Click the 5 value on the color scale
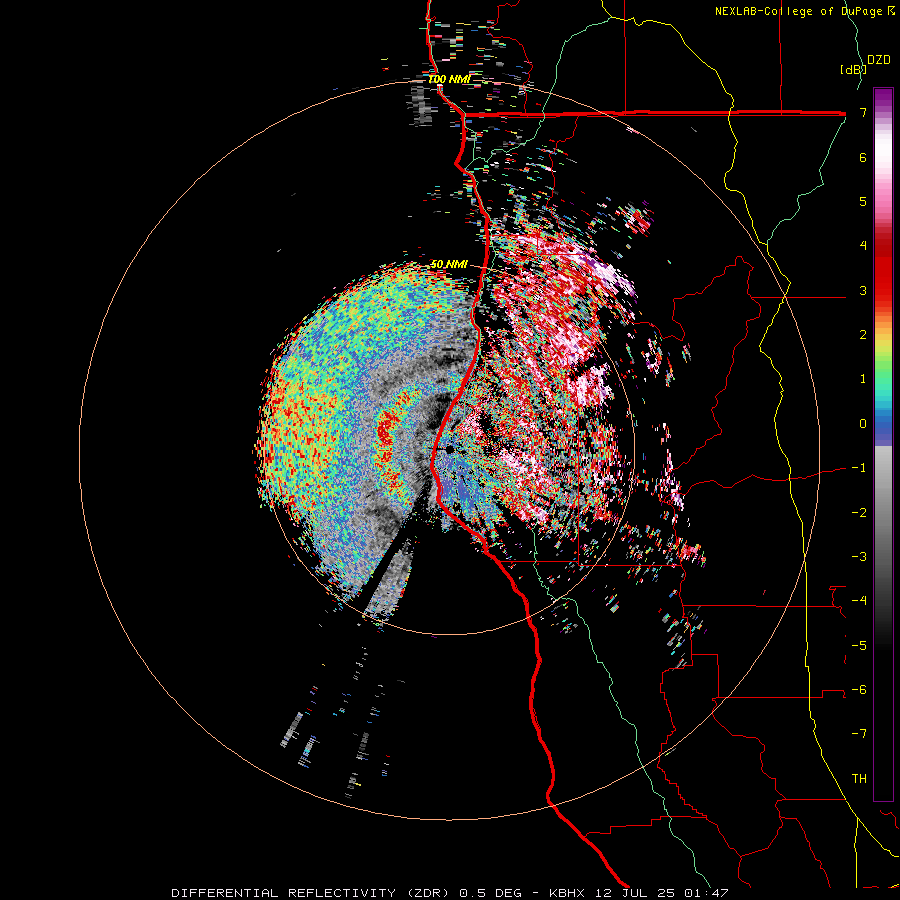 [863, 201]
